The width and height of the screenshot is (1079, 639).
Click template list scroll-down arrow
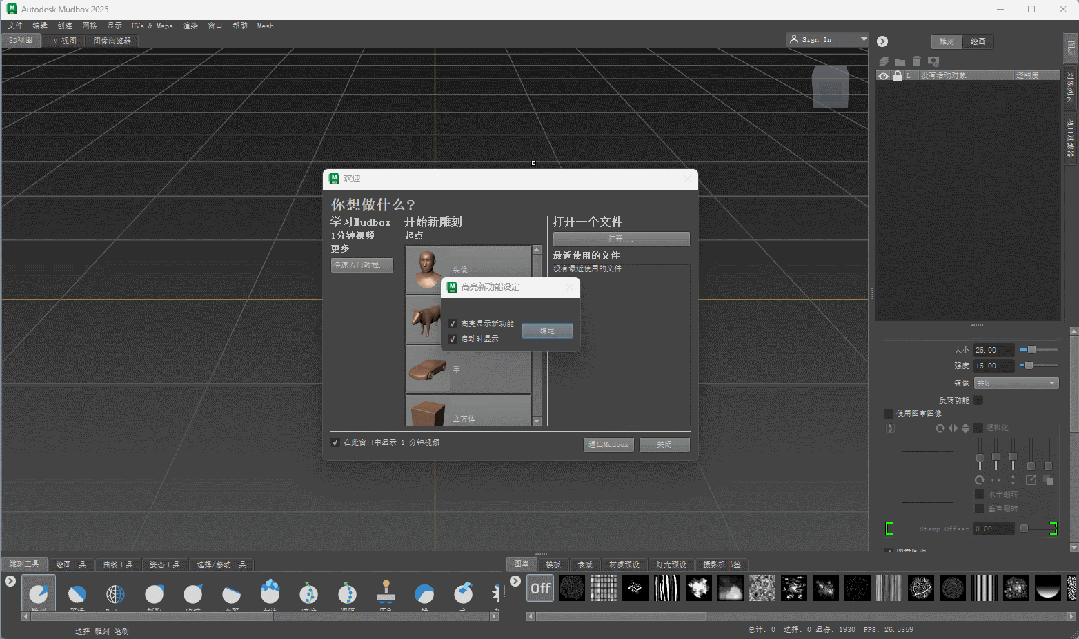pos(537,421)
